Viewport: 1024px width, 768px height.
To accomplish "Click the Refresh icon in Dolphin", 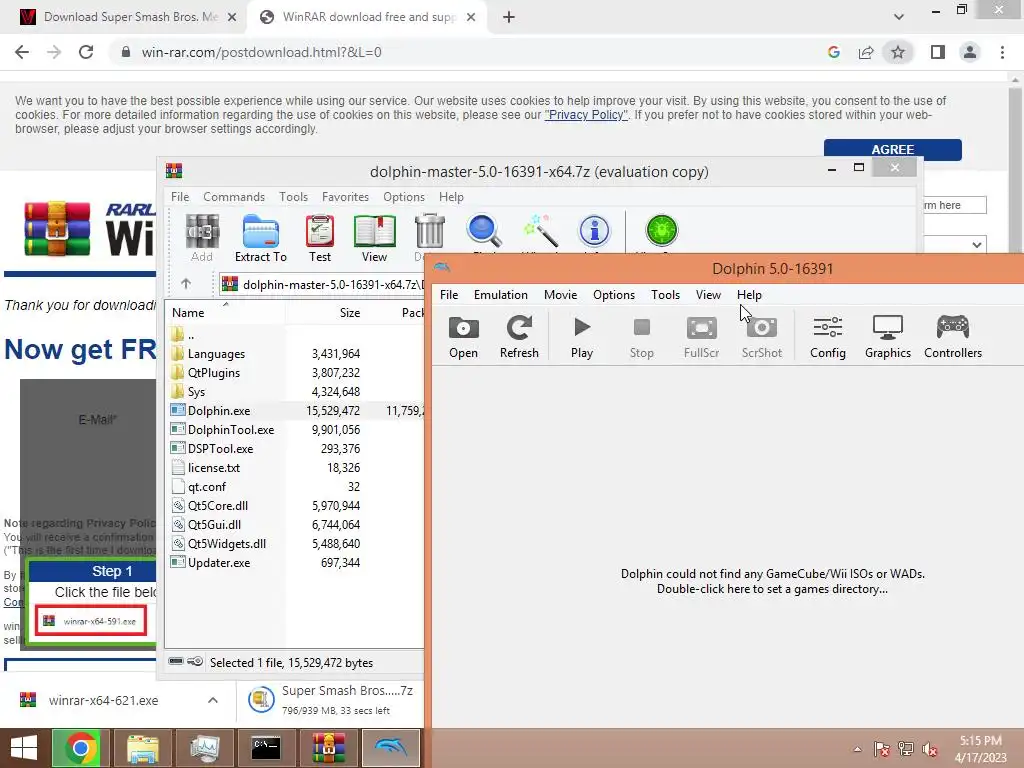I will [519, 336].
